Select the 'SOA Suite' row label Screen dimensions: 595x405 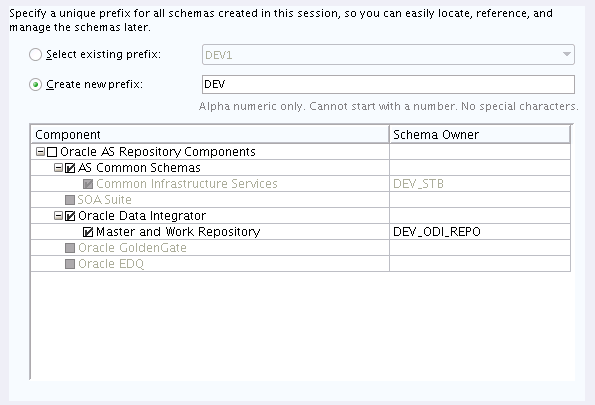coord(104,200)
